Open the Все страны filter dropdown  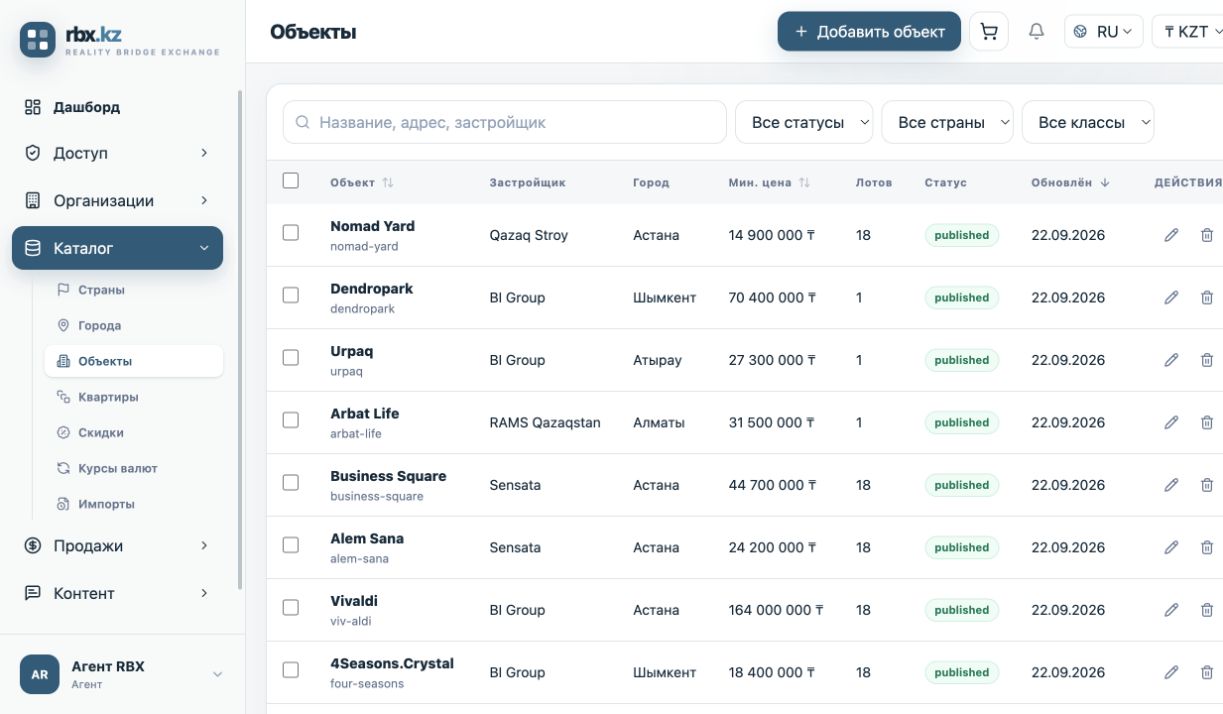tap(947, 122)
